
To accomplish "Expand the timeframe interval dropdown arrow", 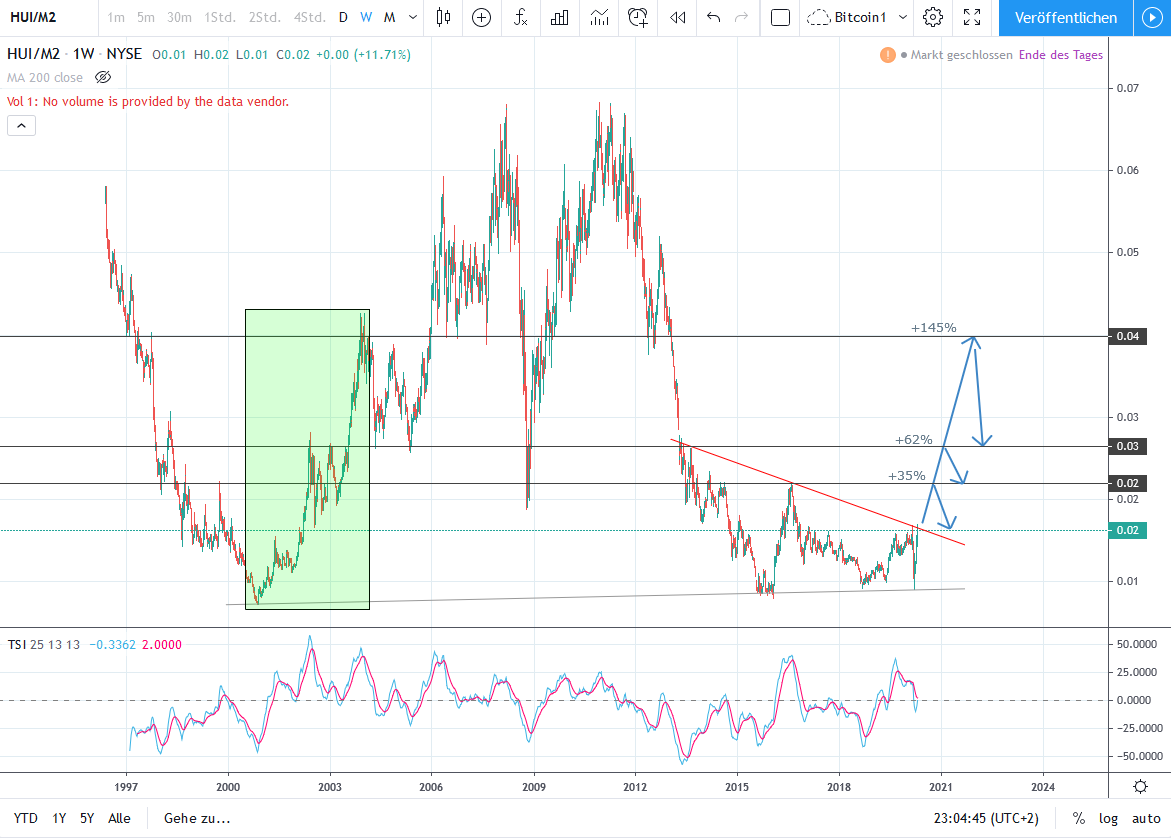I will pyautogui.click(x=412, y=17).
